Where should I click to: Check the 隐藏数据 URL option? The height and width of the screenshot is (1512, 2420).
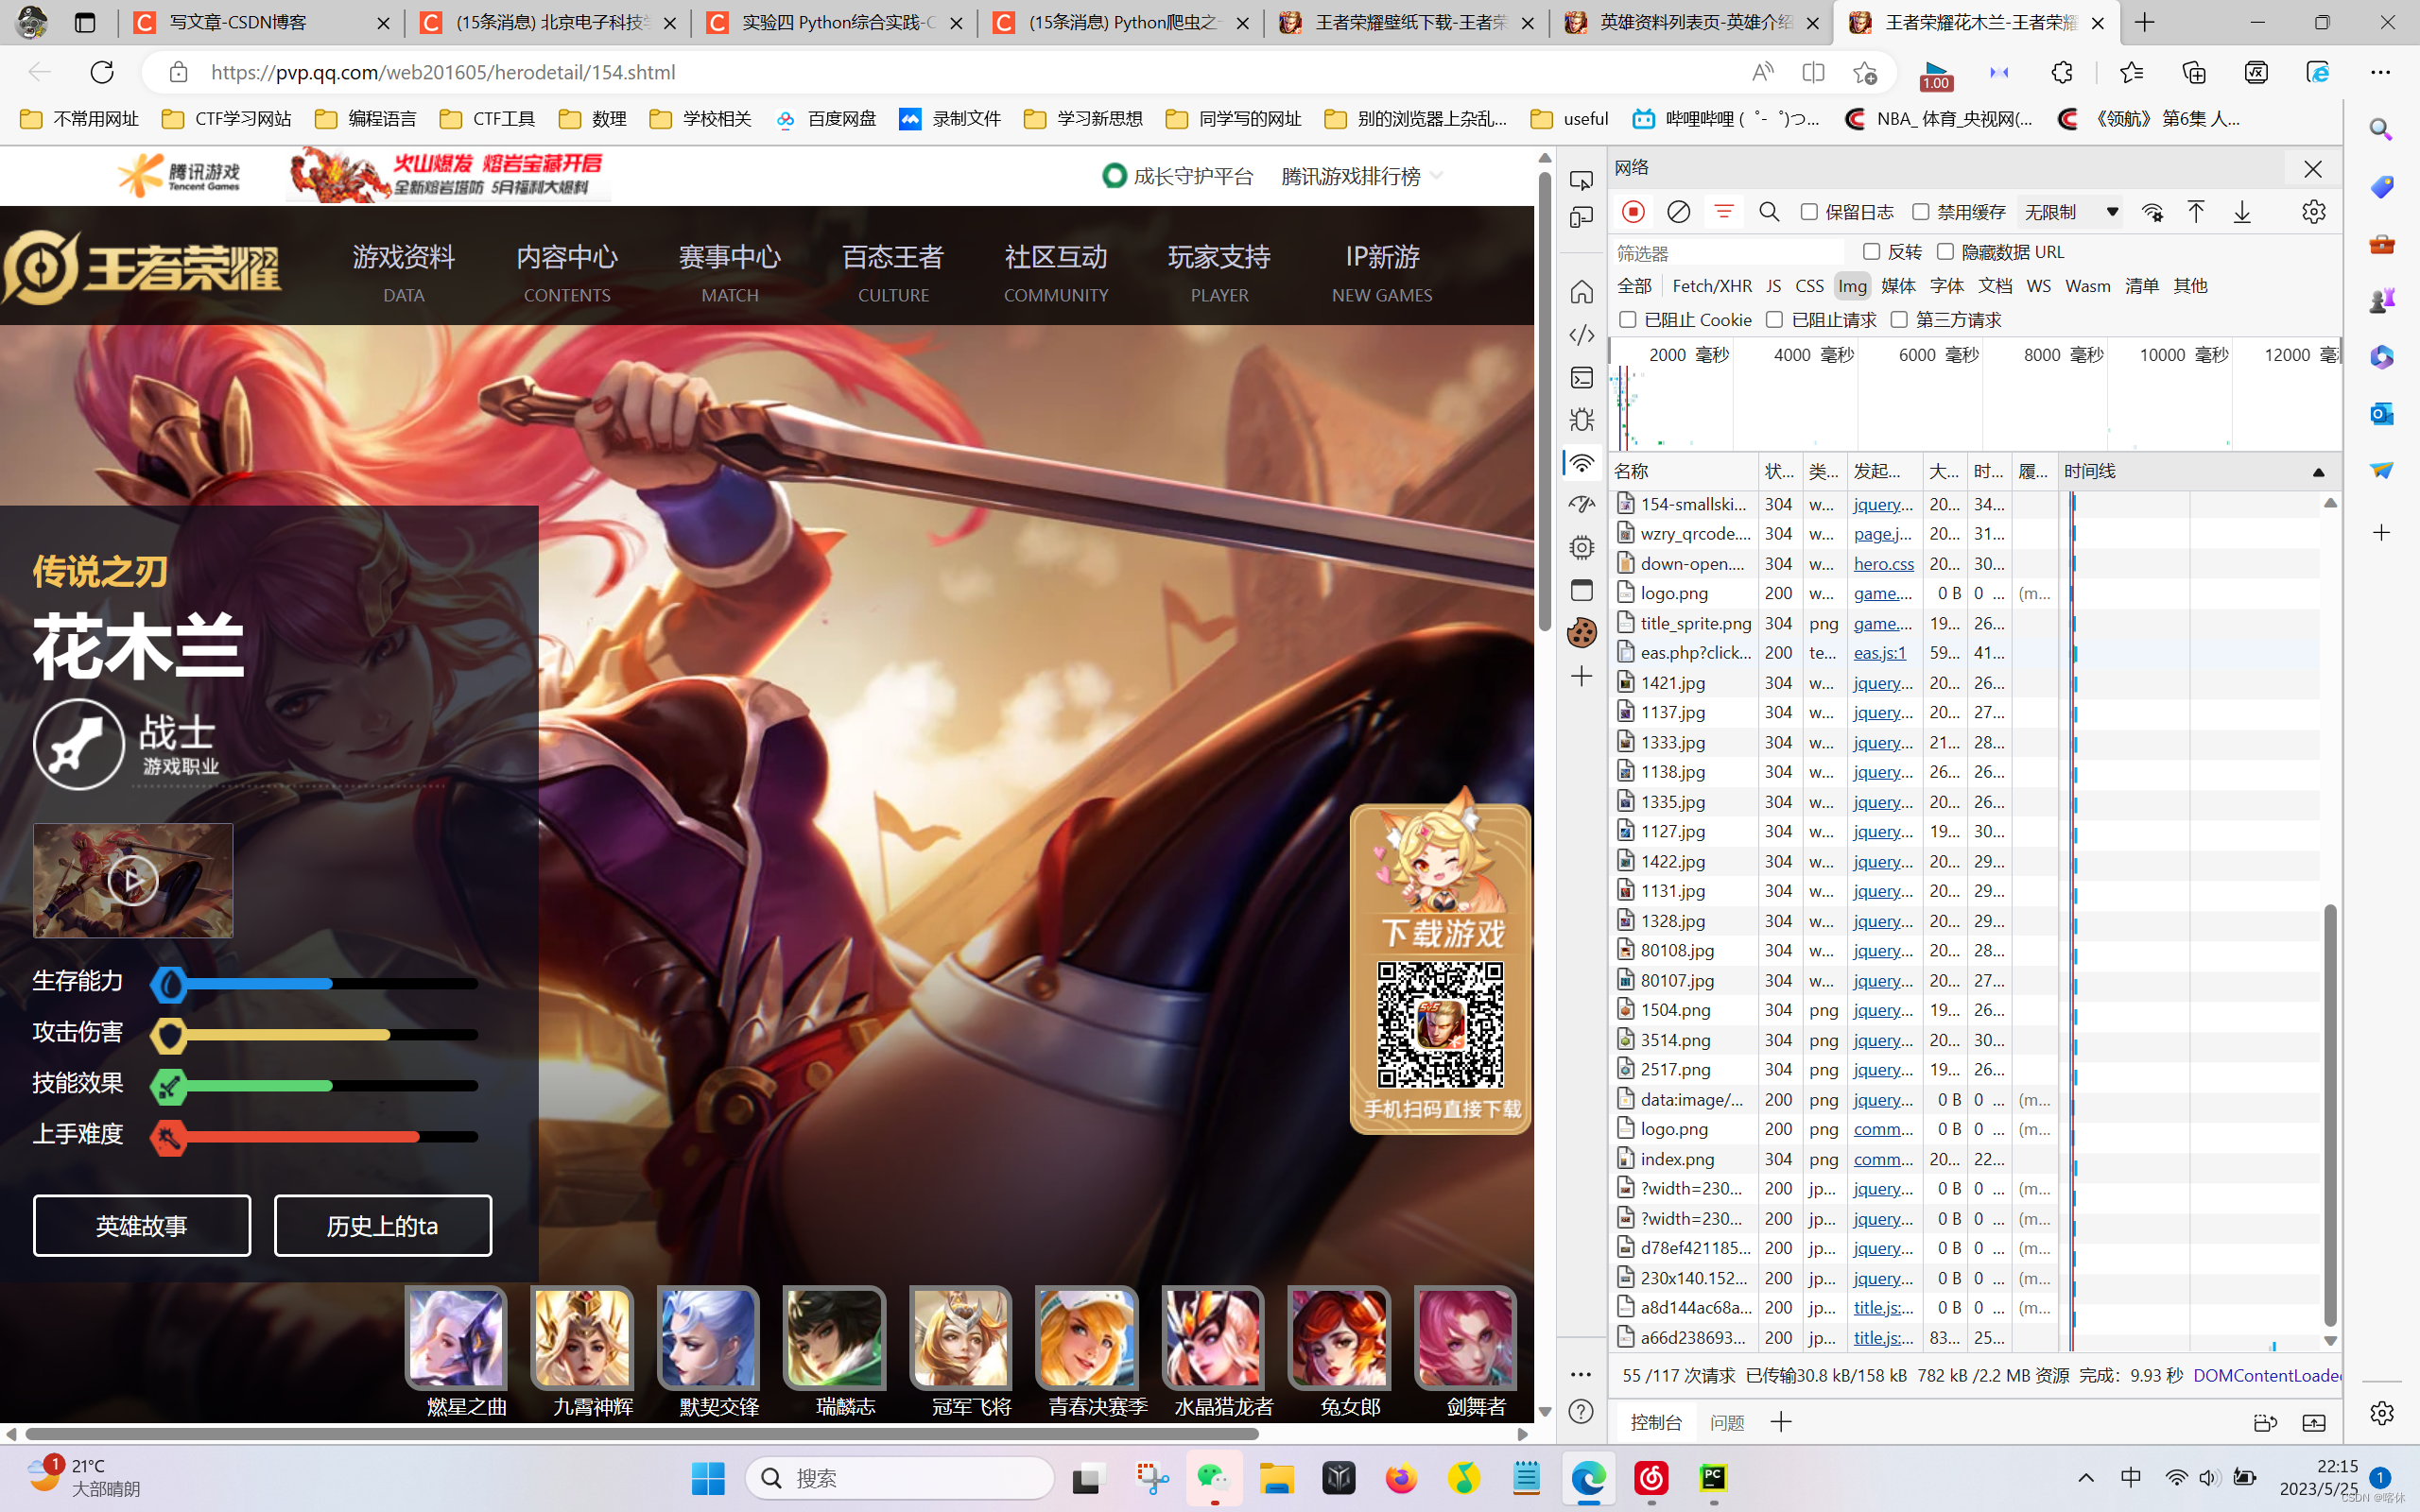(1945, 252)
